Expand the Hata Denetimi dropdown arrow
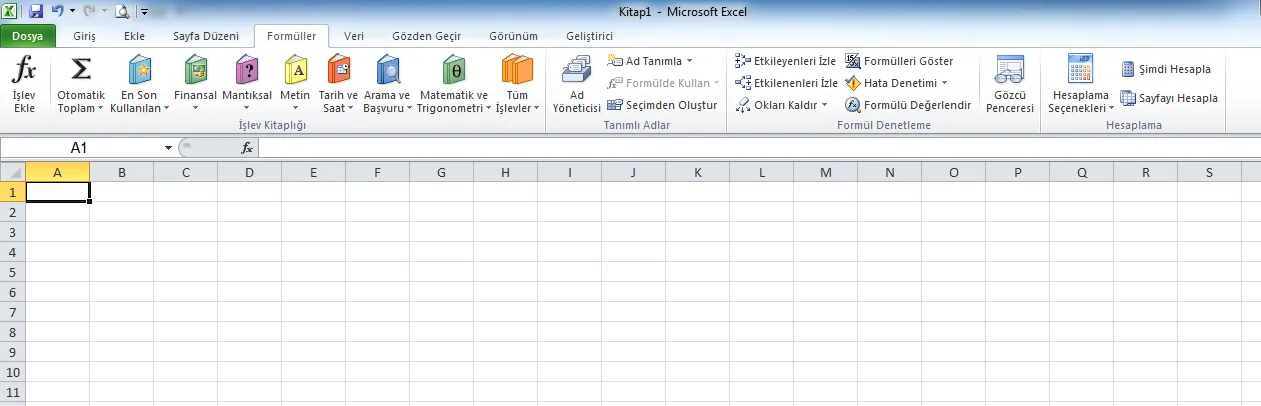The width and height of the screenshot is (1261, 406). (945, 83)
